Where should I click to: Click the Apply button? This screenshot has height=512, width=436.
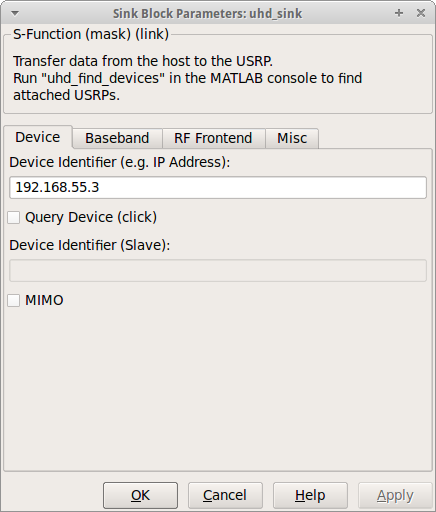click(395, 495)
